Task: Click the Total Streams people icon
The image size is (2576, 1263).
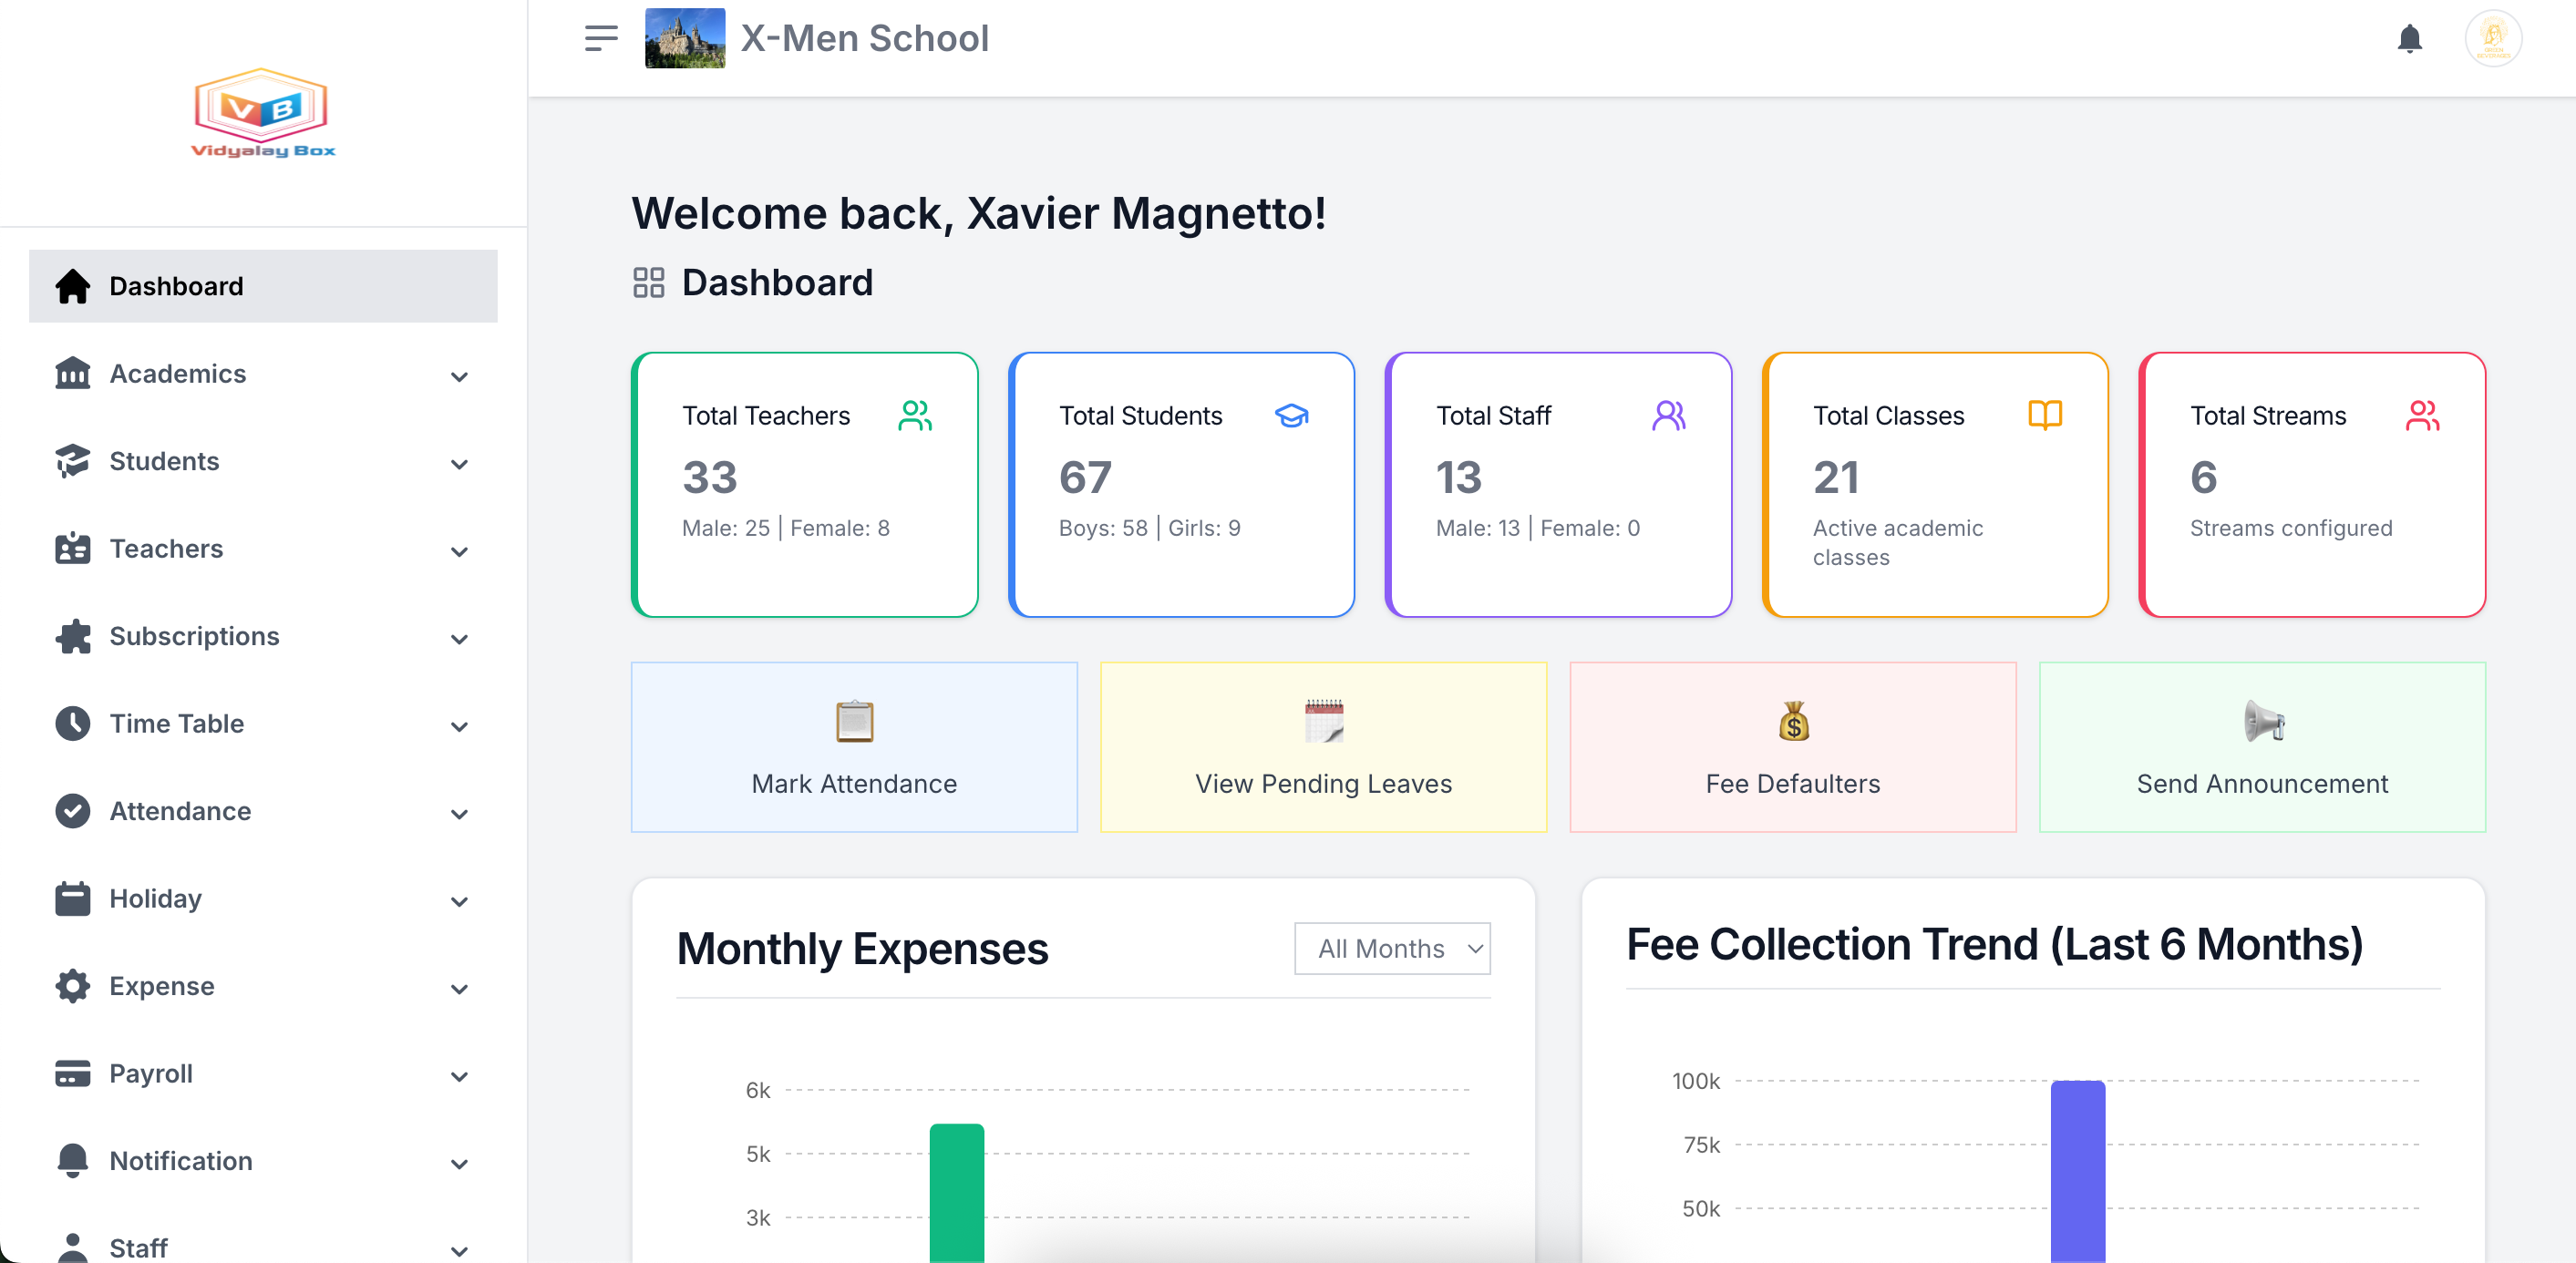Action: pyautogui.click(x=2422, y=415)
